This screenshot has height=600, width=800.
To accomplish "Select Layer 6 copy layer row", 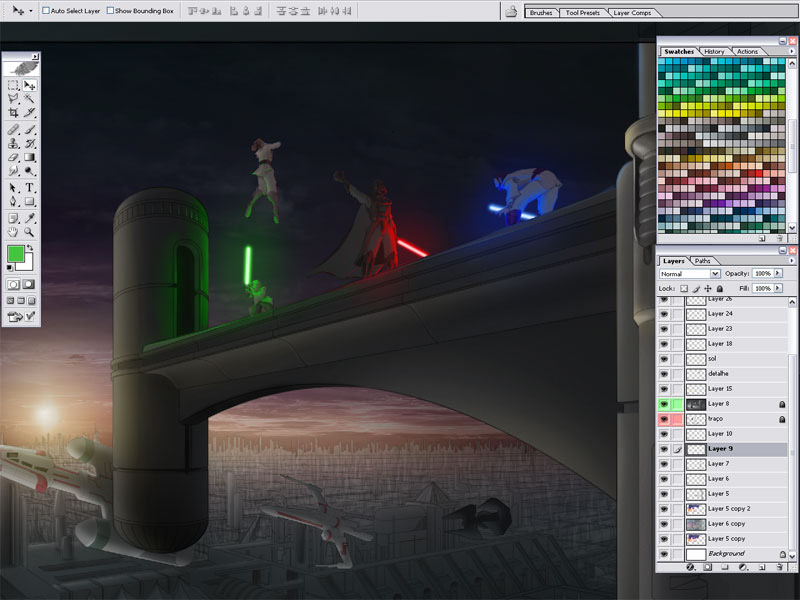I will pyautogui.click(x=736, y=524).
